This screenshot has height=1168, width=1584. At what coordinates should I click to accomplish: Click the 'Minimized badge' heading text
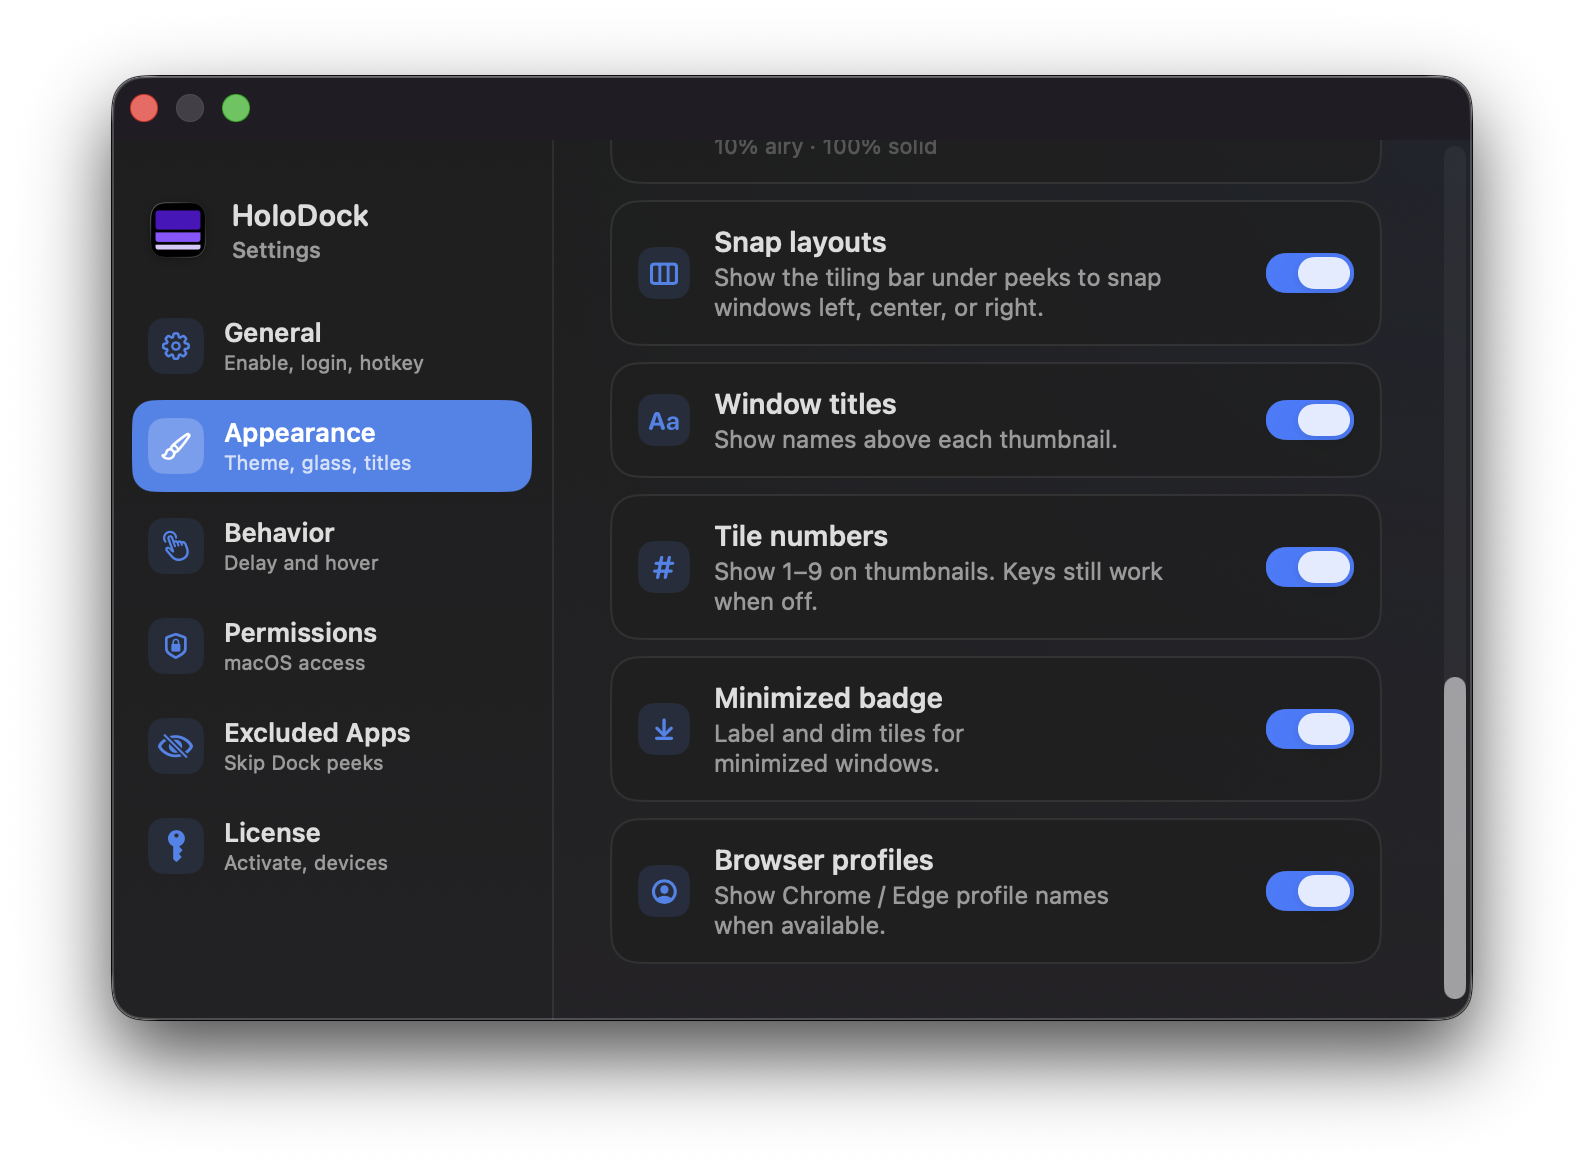[828, 698]
